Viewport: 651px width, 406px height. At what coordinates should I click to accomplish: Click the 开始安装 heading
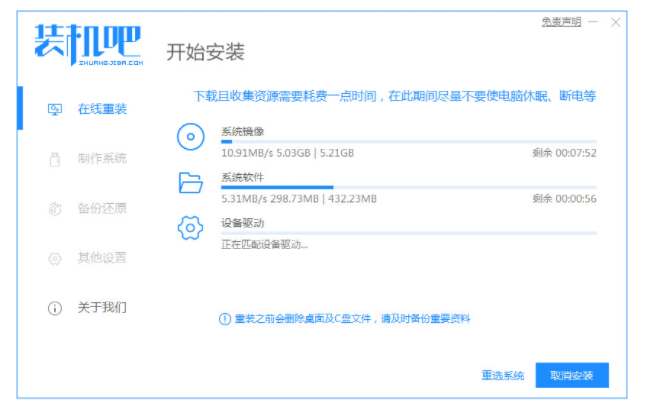[x=206, y=52]
